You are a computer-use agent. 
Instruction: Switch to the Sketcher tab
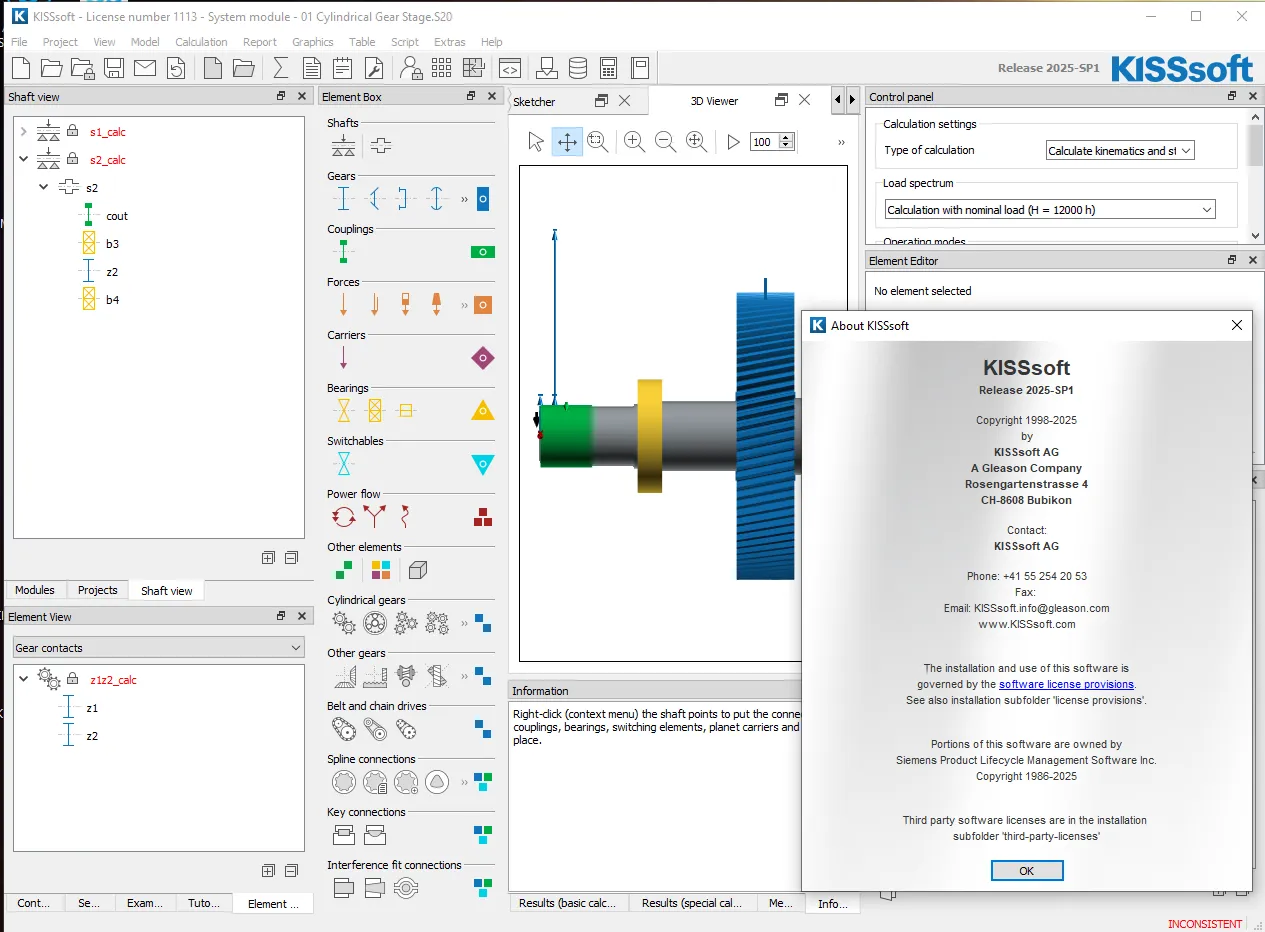534,102
